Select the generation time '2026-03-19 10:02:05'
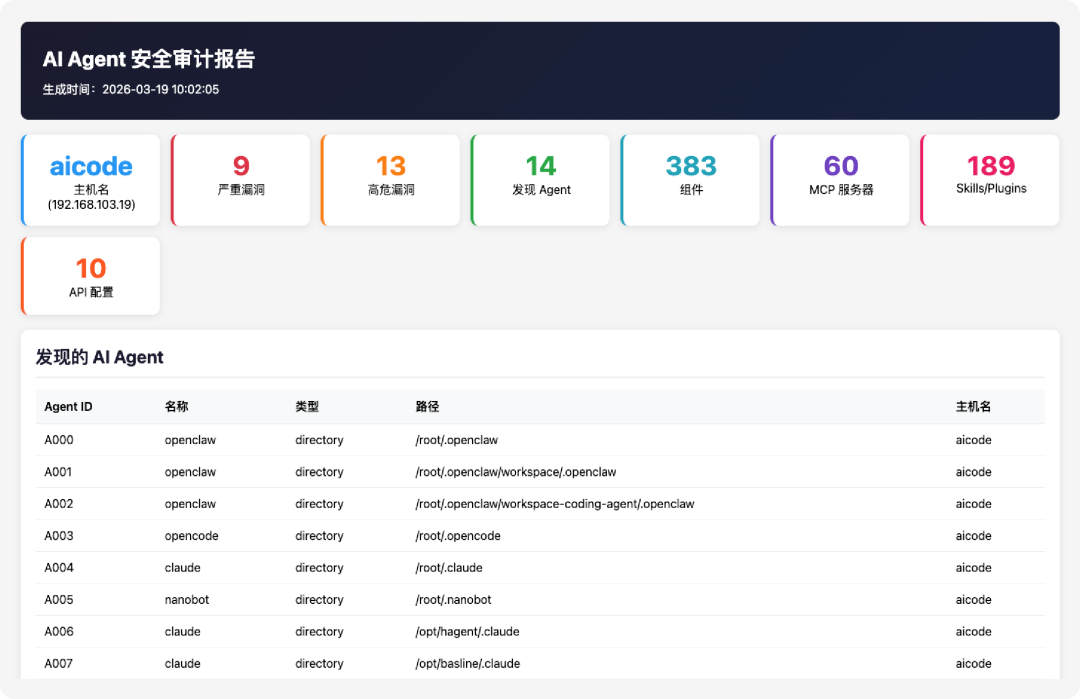This screenshot has height=699, width=1080. click(x=160, y=90)
